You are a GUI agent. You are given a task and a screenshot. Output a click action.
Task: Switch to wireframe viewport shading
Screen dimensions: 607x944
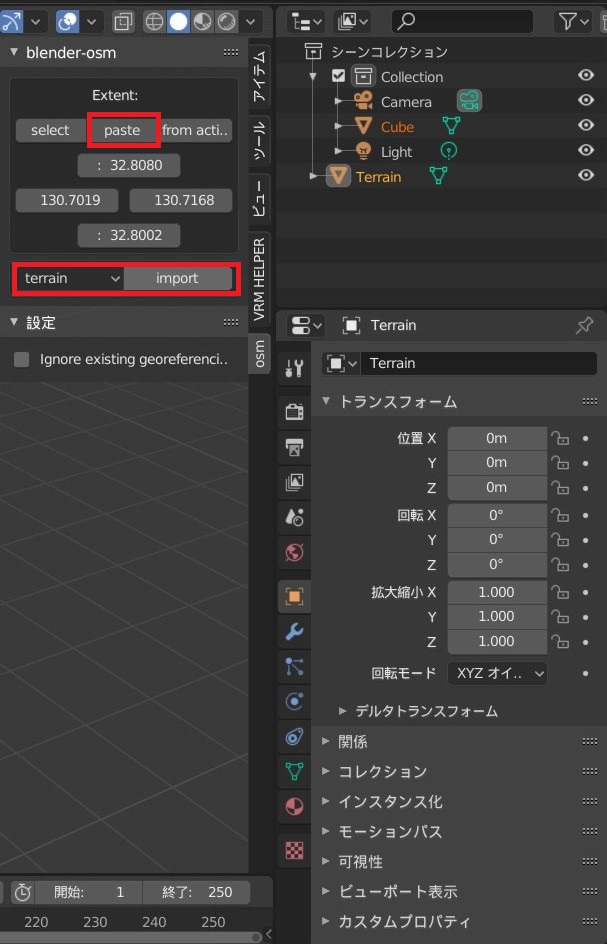point(154,22)
